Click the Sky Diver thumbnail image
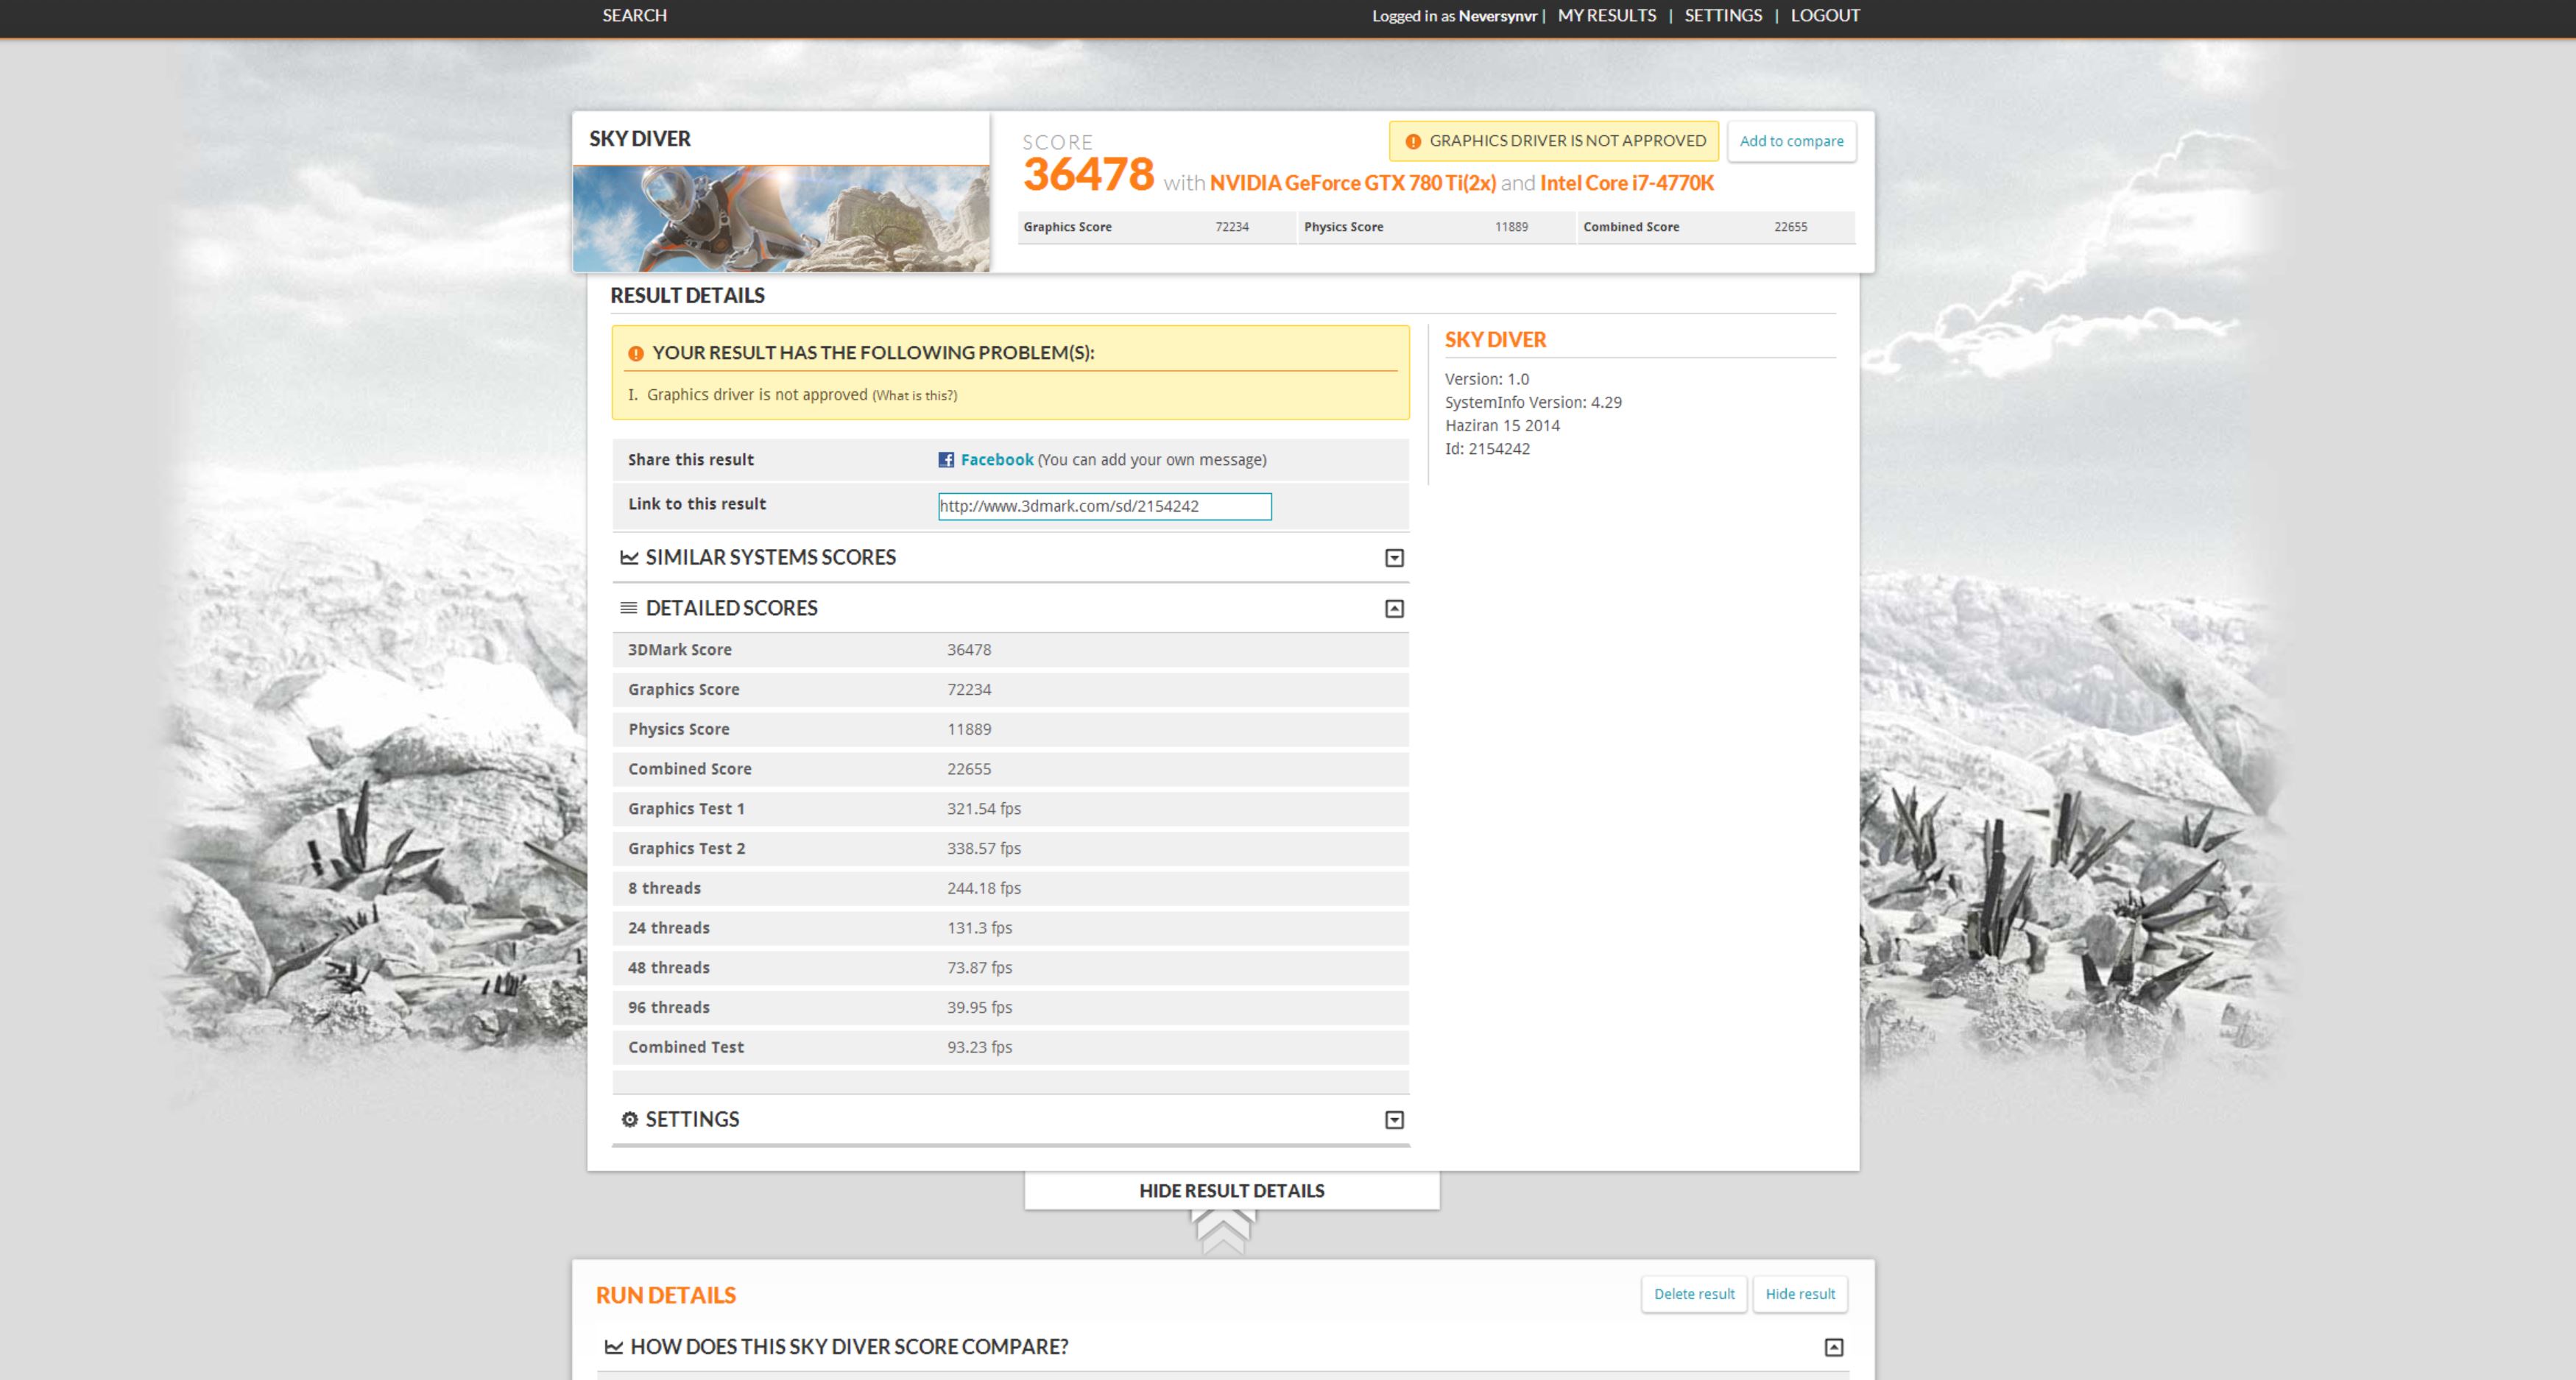Viewport: 2576px width, 1380px height. pyautogui.click(x=781, y=219)
